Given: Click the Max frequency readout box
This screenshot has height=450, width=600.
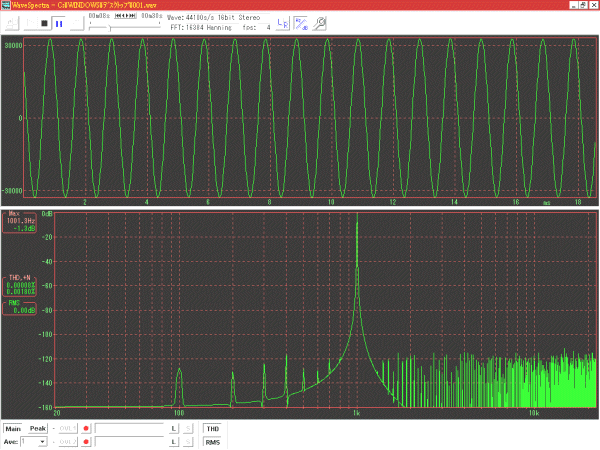Looking at the screenshot, I should pyautogui.click(x=19, y=221).
